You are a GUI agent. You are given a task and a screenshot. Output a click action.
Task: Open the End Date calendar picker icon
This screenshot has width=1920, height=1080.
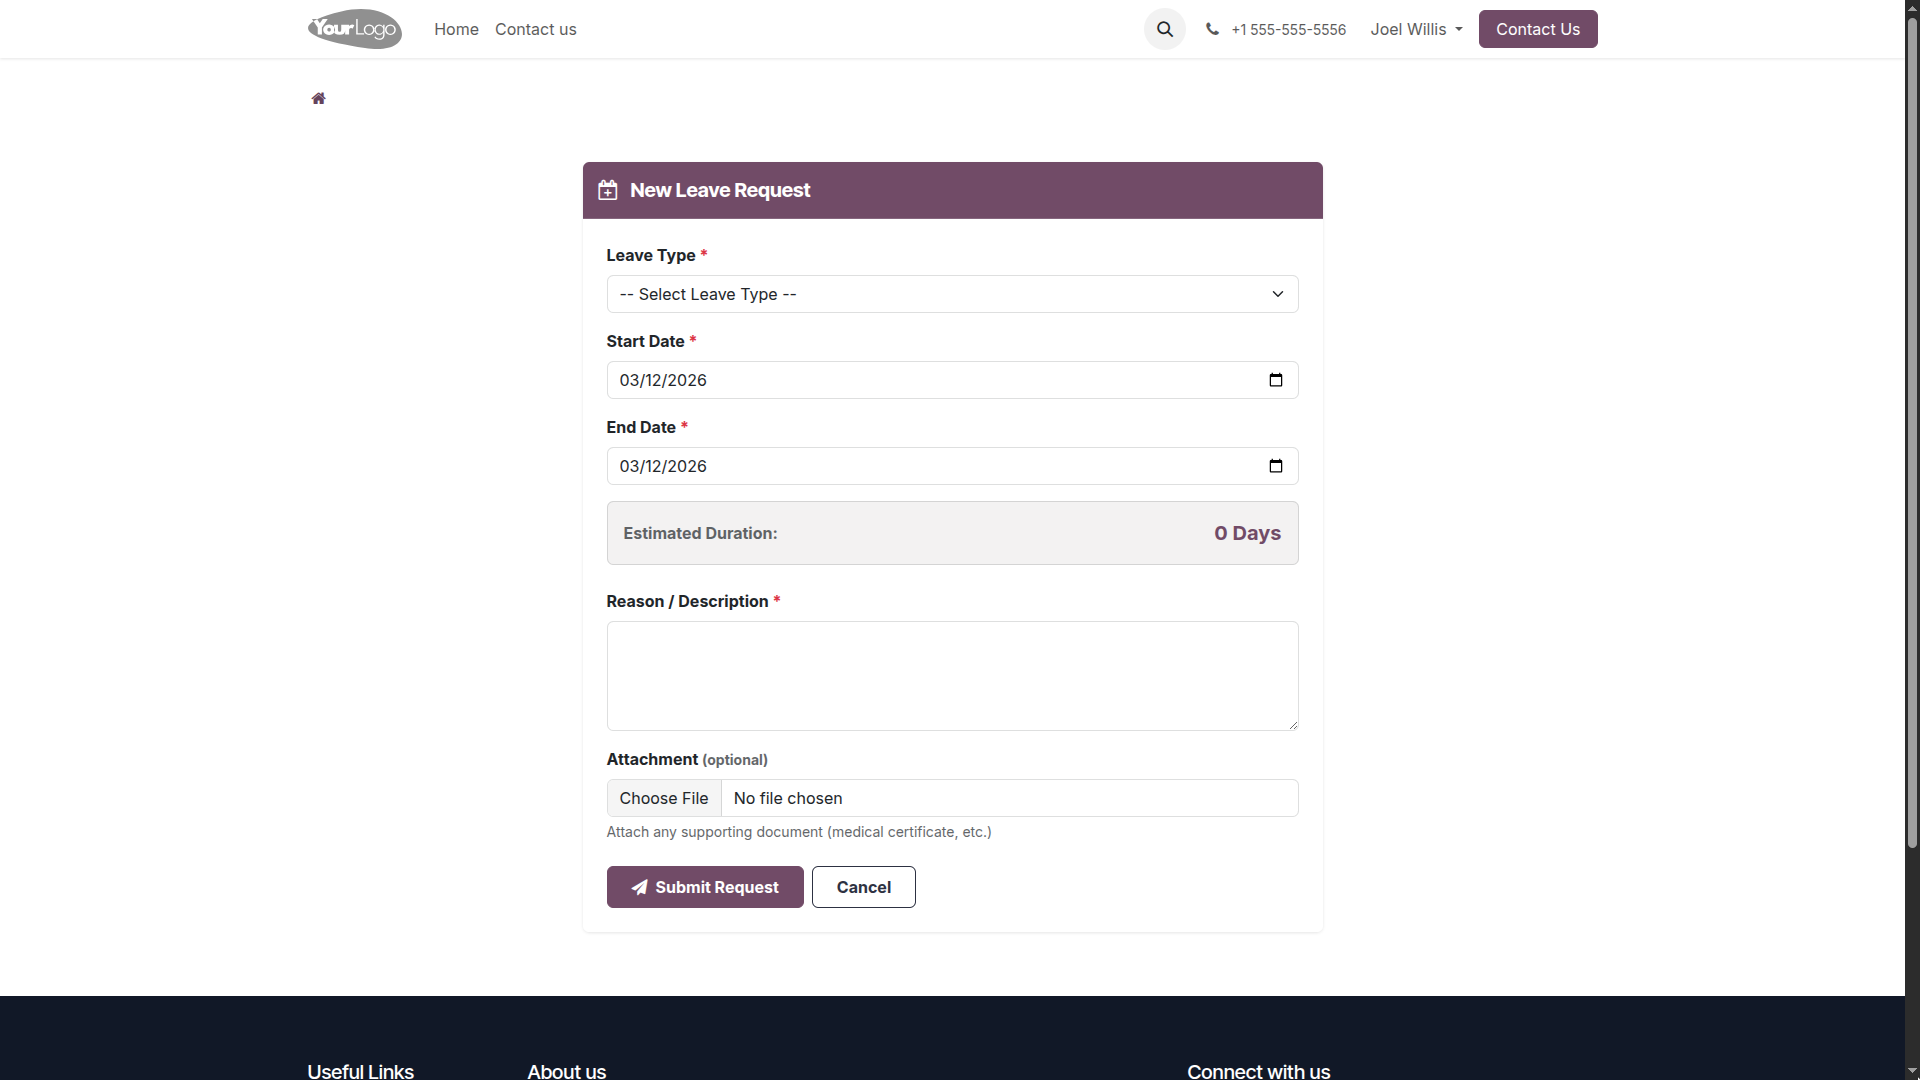pos(1275,466)
